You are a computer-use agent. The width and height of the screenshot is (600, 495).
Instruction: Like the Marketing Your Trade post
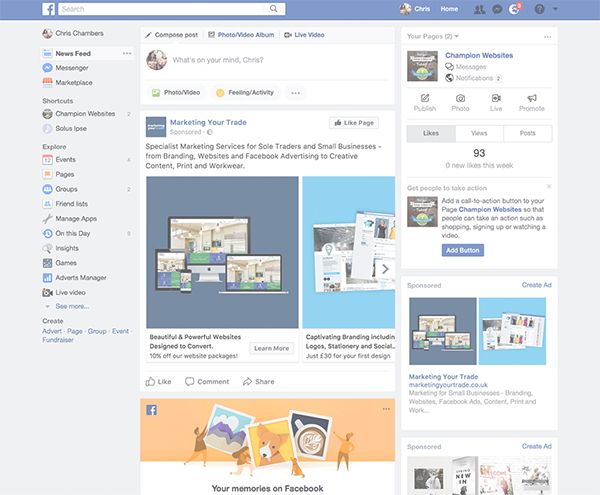pyautogui.click(x=158, y=381)
